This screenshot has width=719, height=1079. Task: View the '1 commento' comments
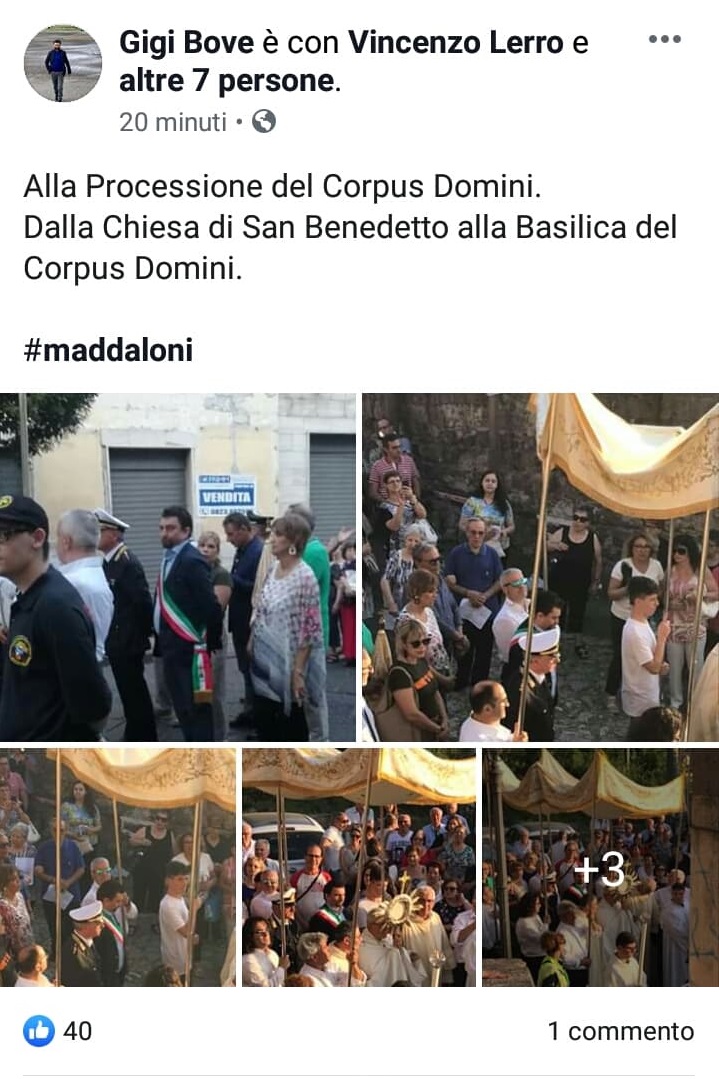coord(621,1031)
